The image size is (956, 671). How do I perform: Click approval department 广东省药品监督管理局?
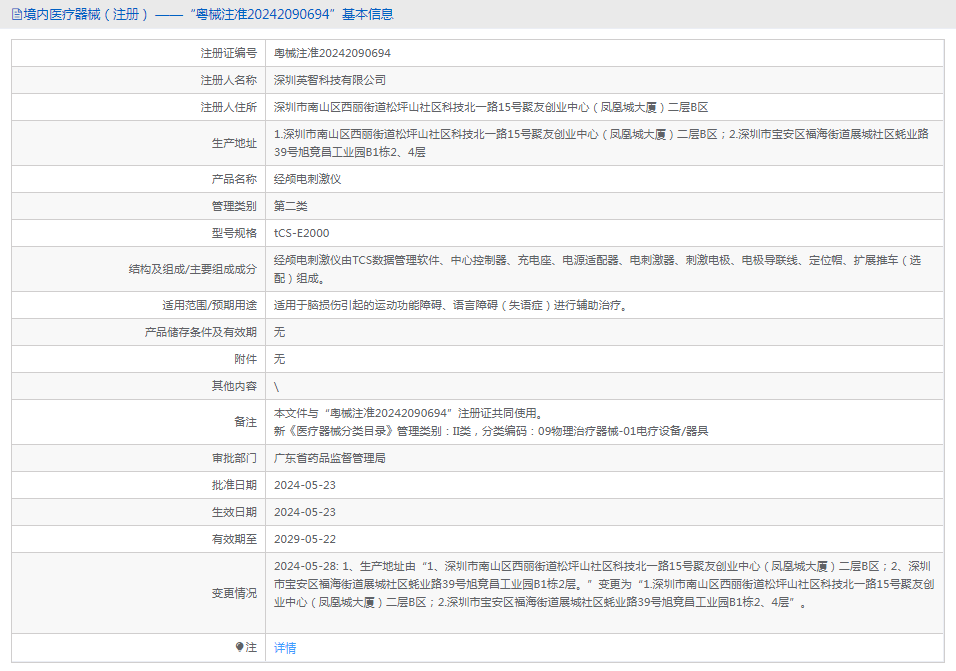coord(330,458)
